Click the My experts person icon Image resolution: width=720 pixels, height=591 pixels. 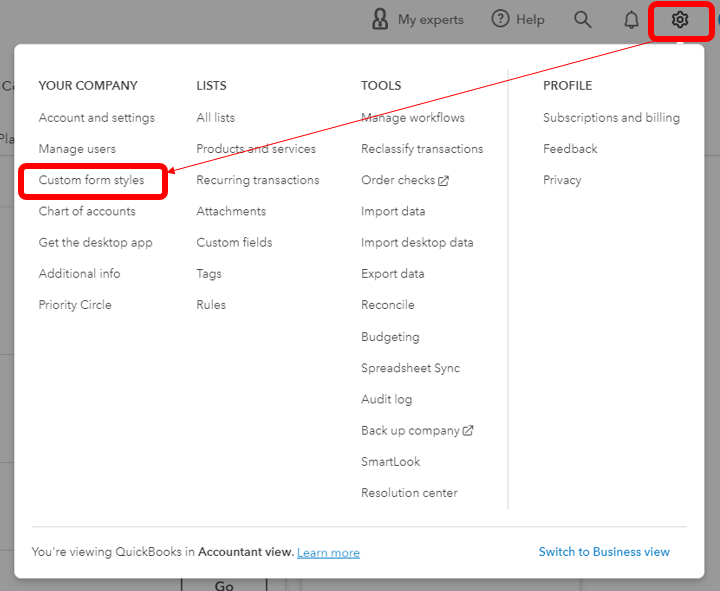380,19
